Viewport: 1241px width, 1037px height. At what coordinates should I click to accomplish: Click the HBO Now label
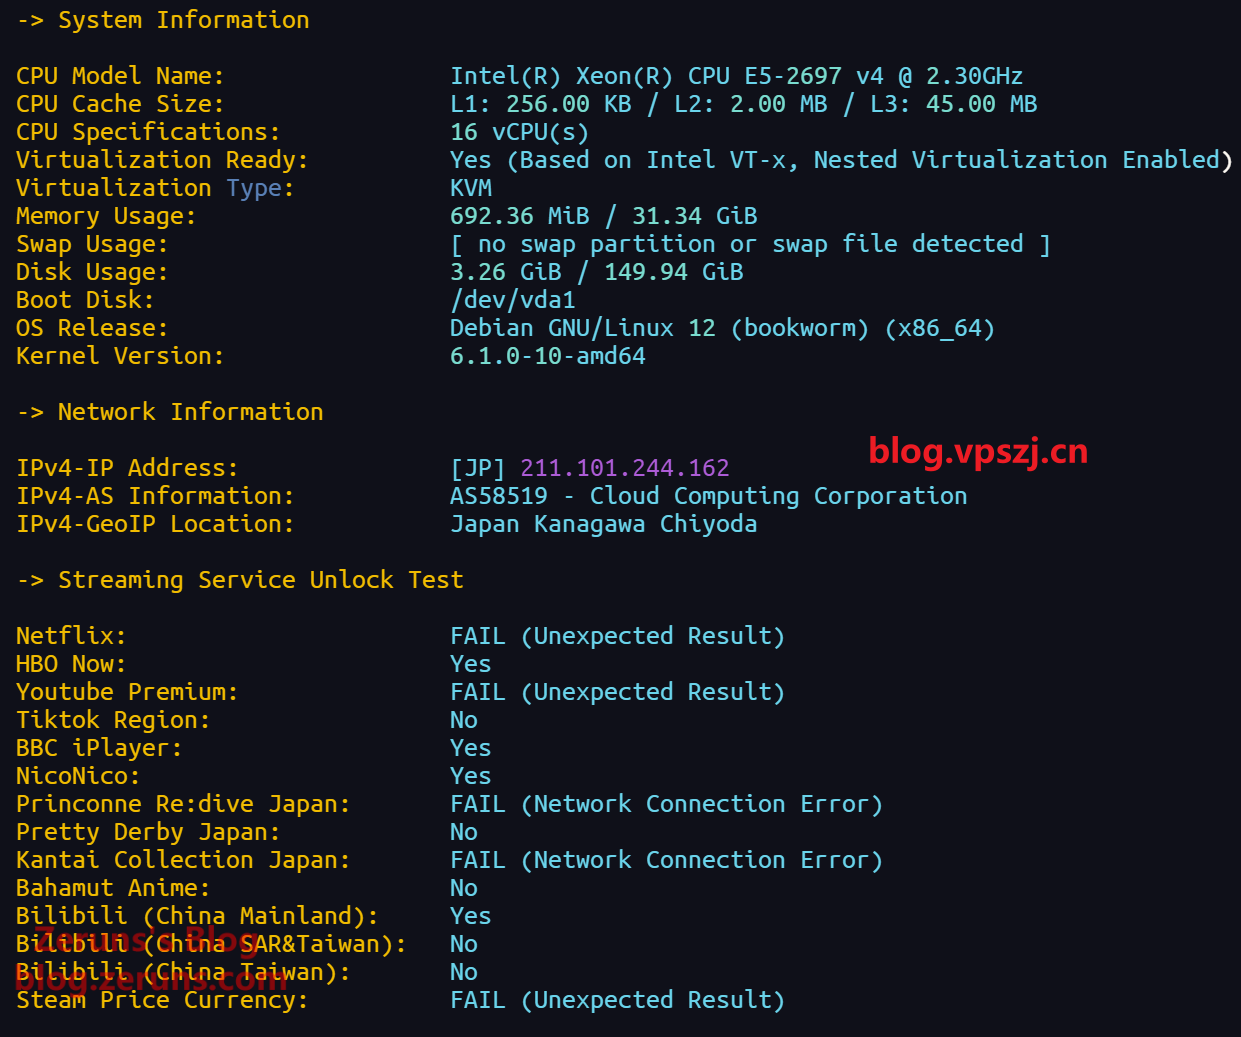pos(70,664)
